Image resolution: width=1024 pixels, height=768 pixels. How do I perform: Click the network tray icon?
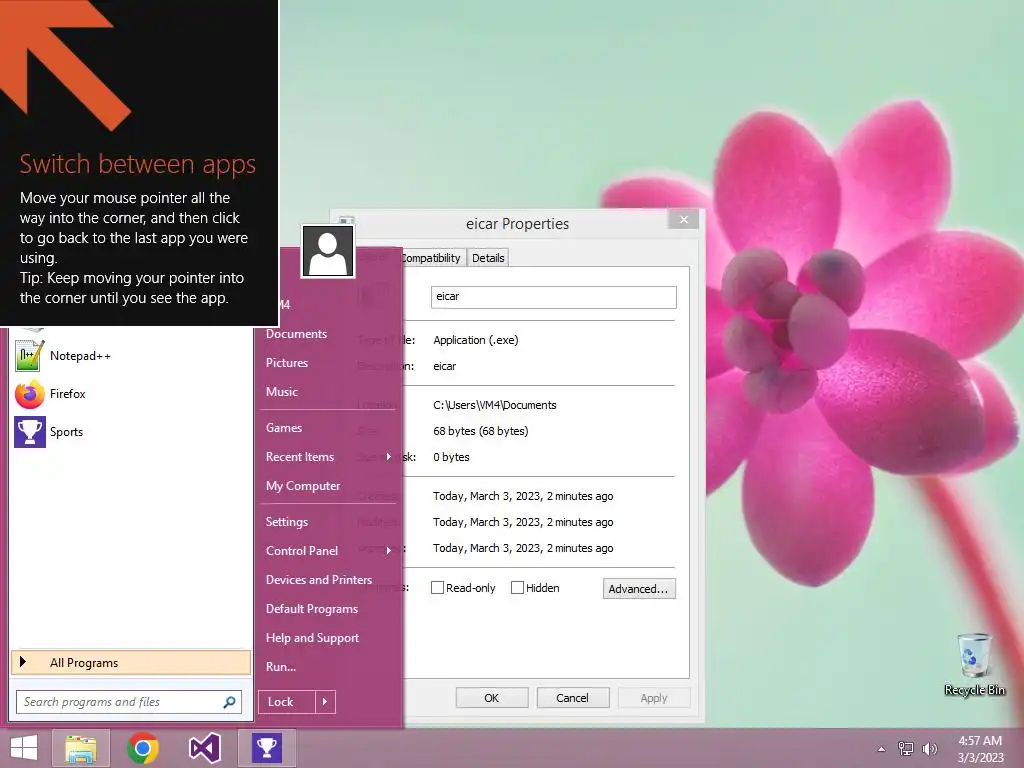[906, 749]
